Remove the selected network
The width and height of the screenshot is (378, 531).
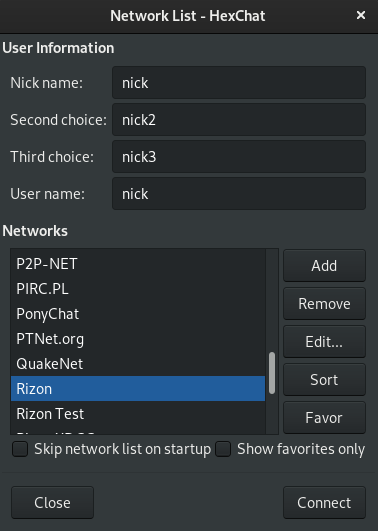[324, 303]
